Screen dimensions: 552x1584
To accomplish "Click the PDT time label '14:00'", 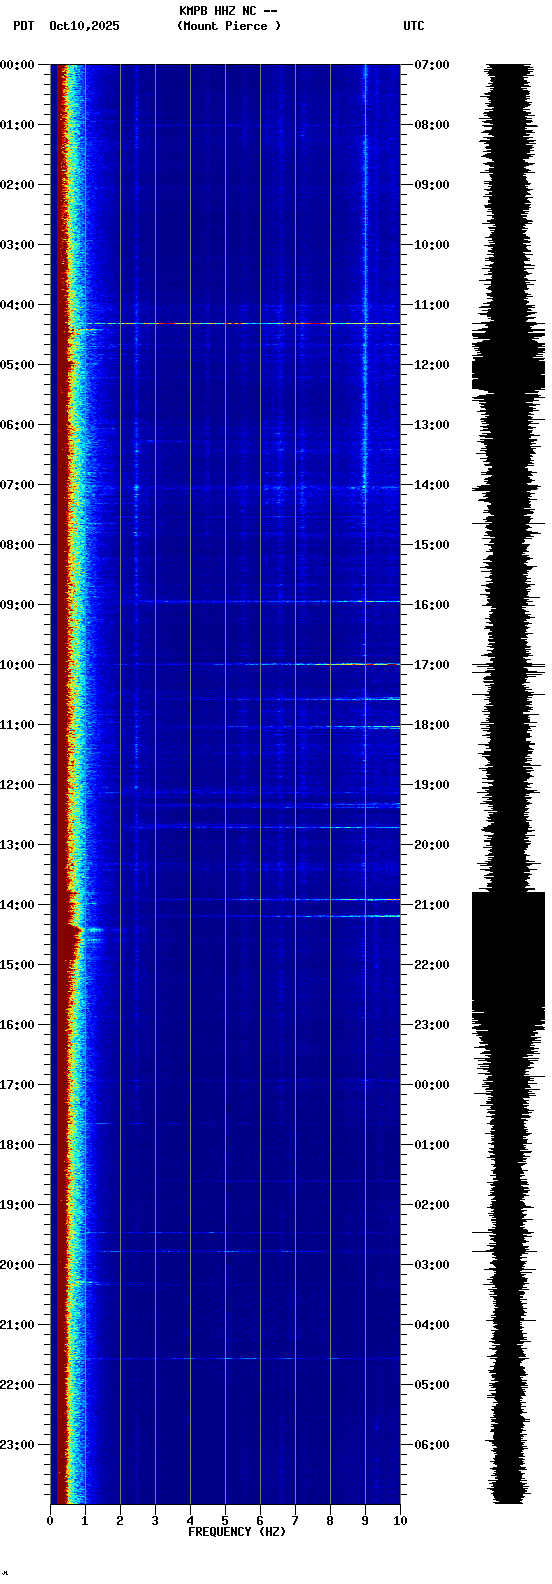I will coord(17,905).
